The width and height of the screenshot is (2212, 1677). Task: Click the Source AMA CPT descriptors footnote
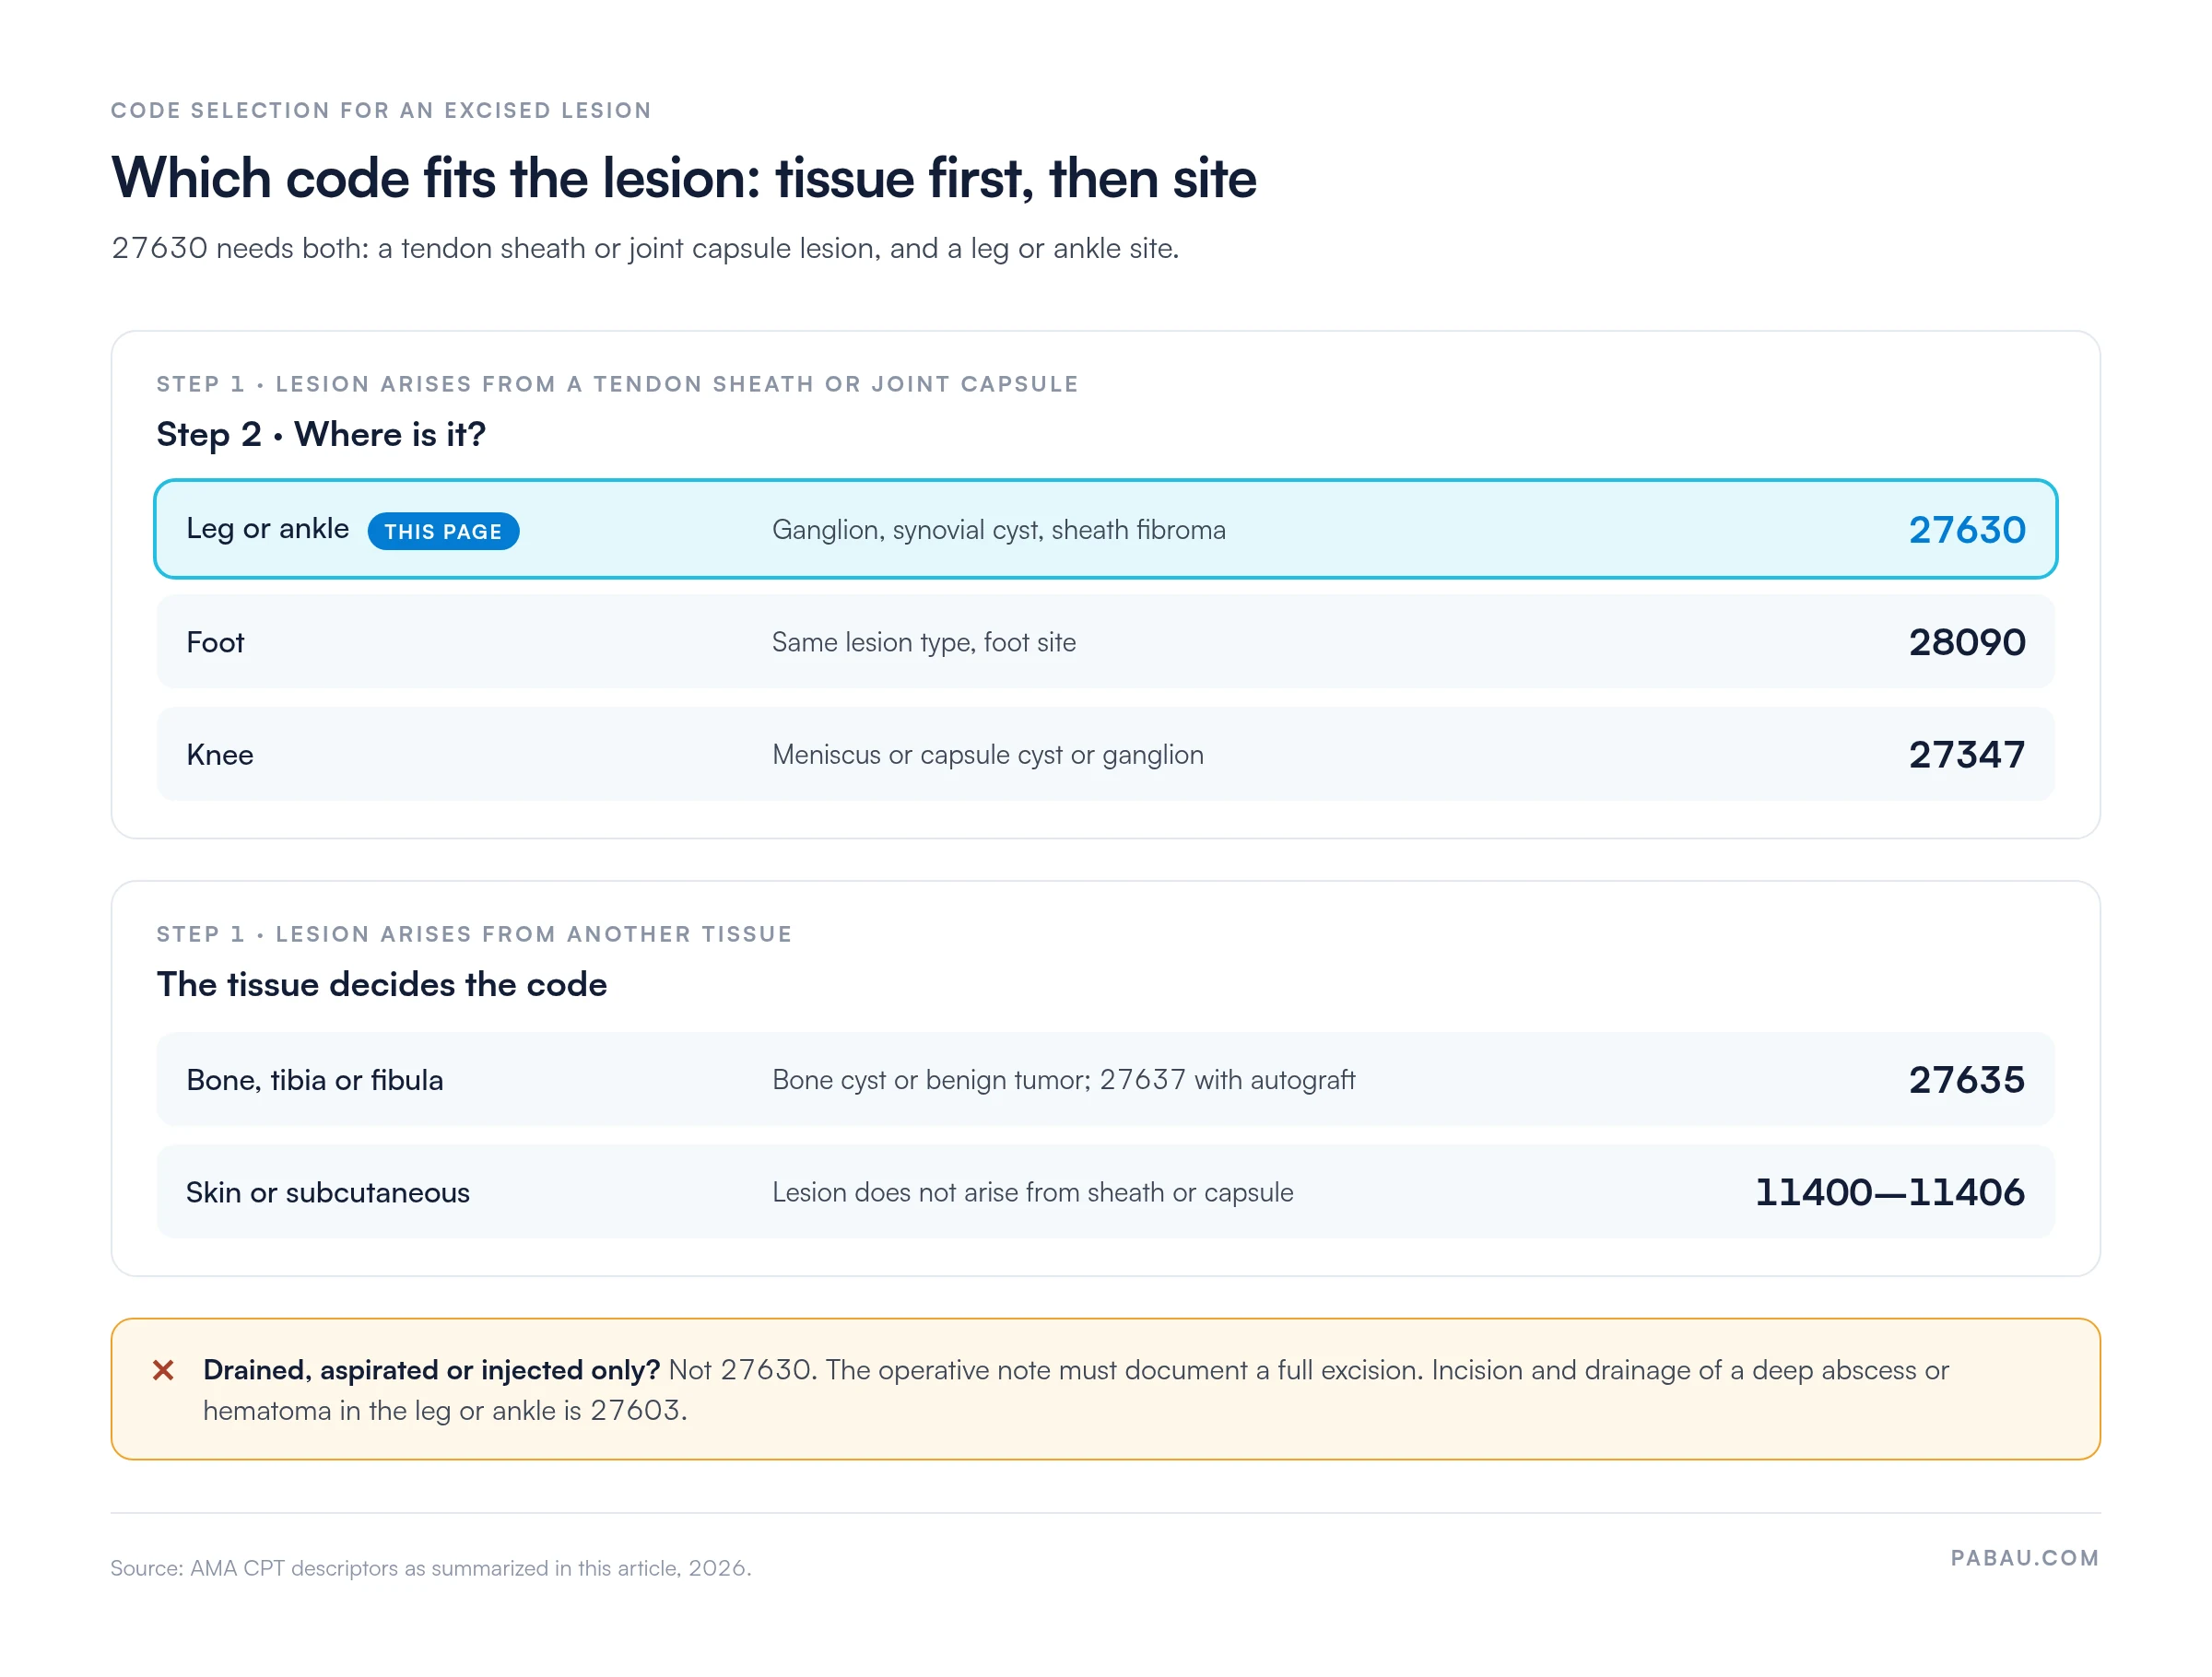point(430,1568)
